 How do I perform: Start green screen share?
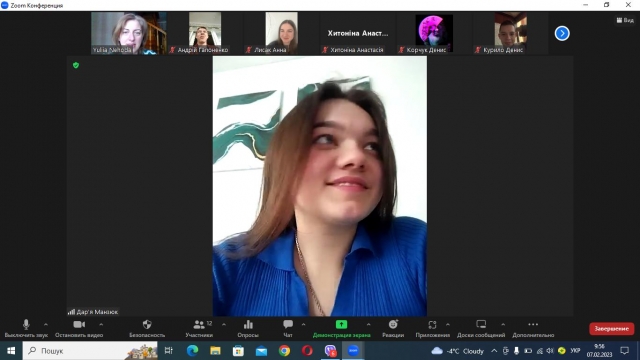coord(341,328)
